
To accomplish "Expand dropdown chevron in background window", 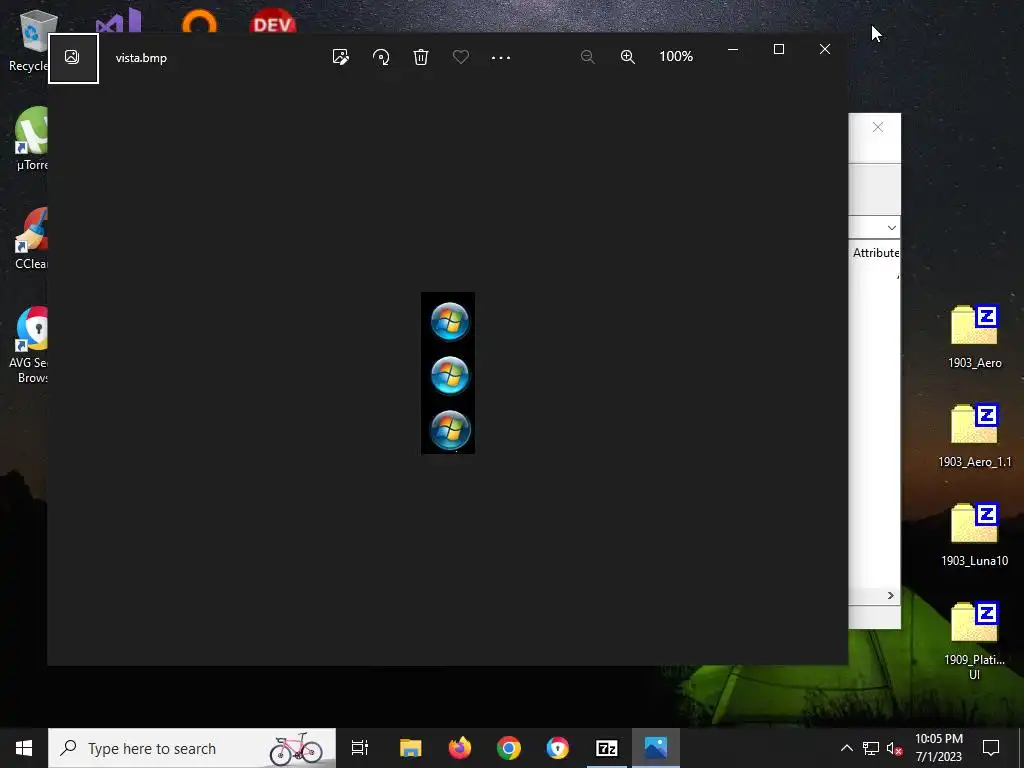I will click(x=891, y=228).
